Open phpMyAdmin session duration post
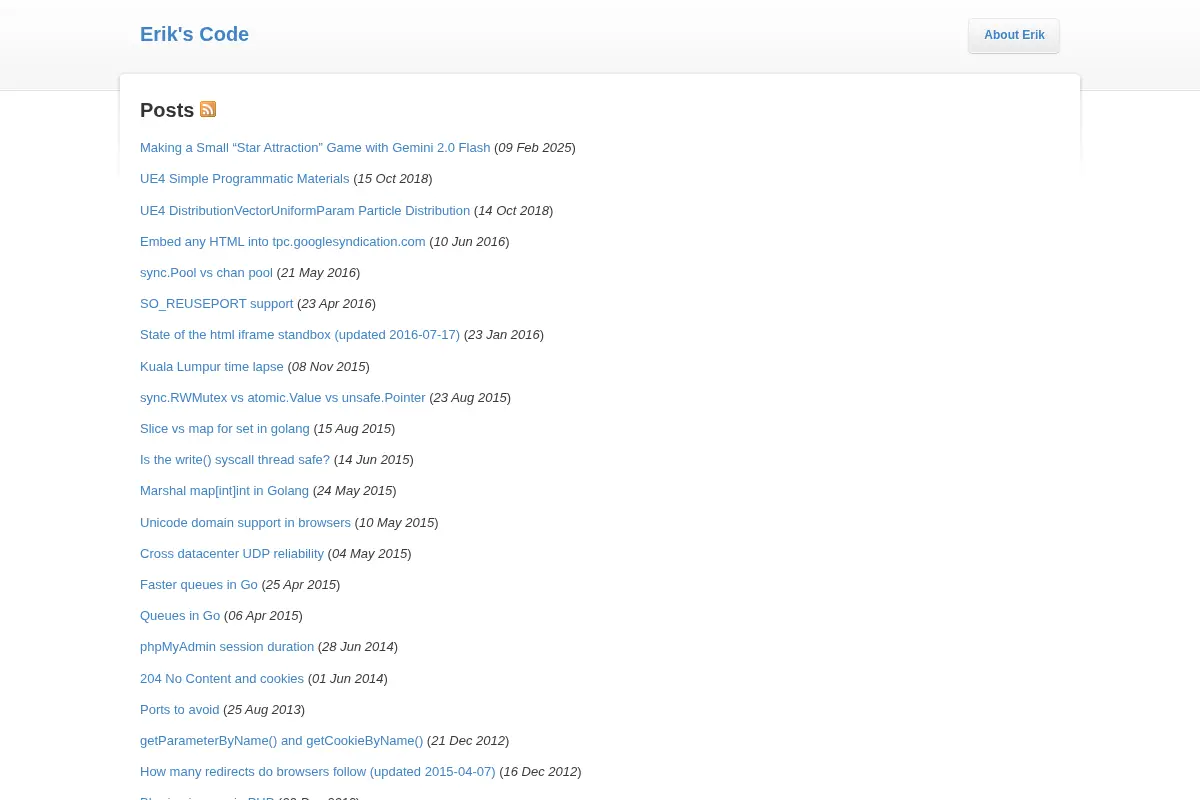The width and height of the screenshot is (1200, 800). 227,647
